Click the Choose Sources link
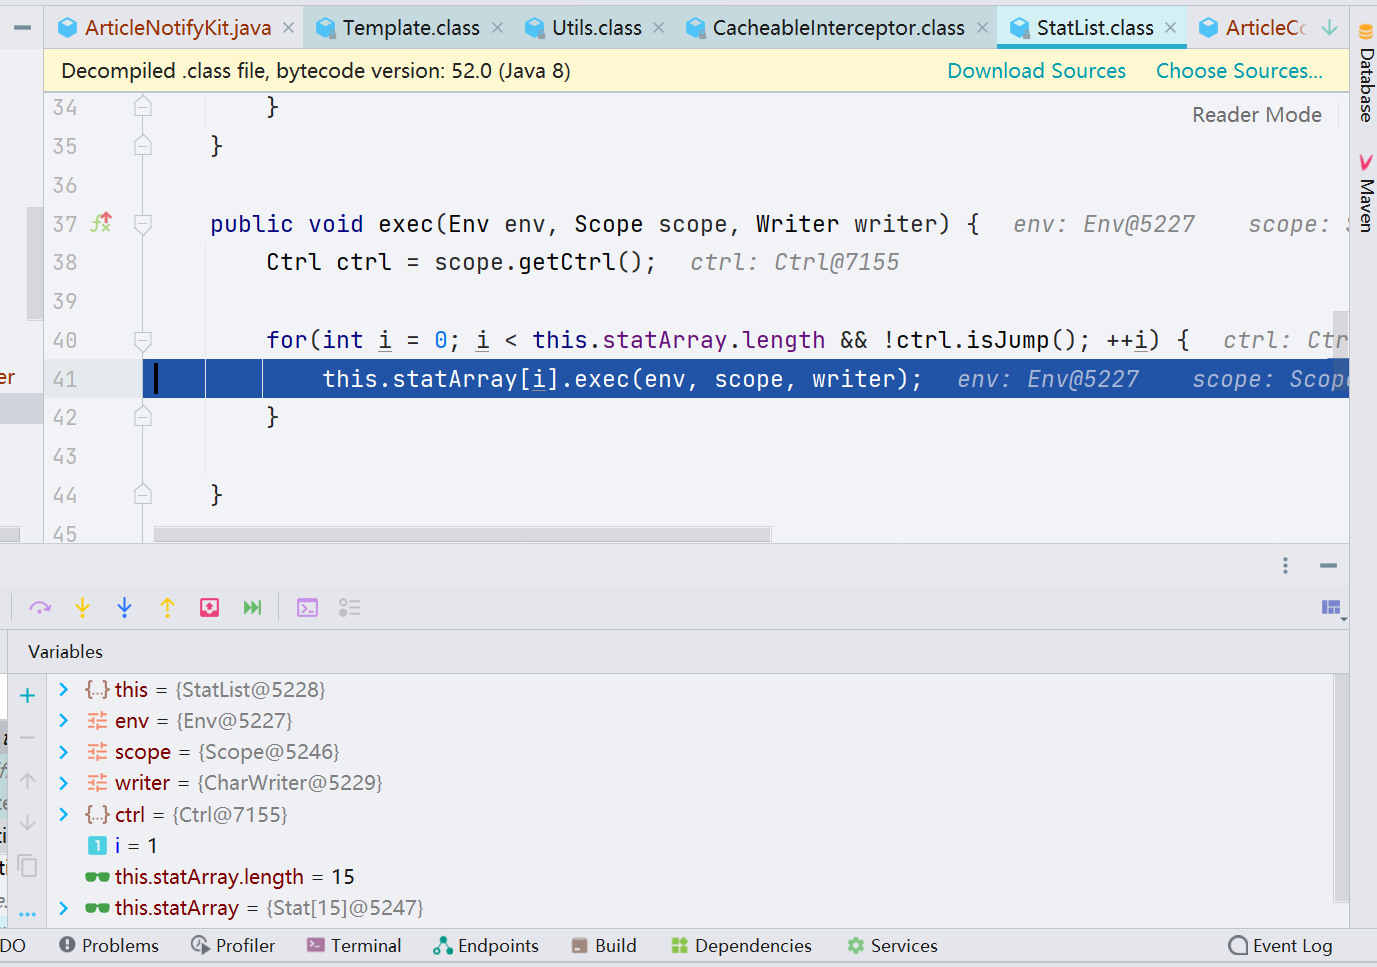 pos(1238,71)
